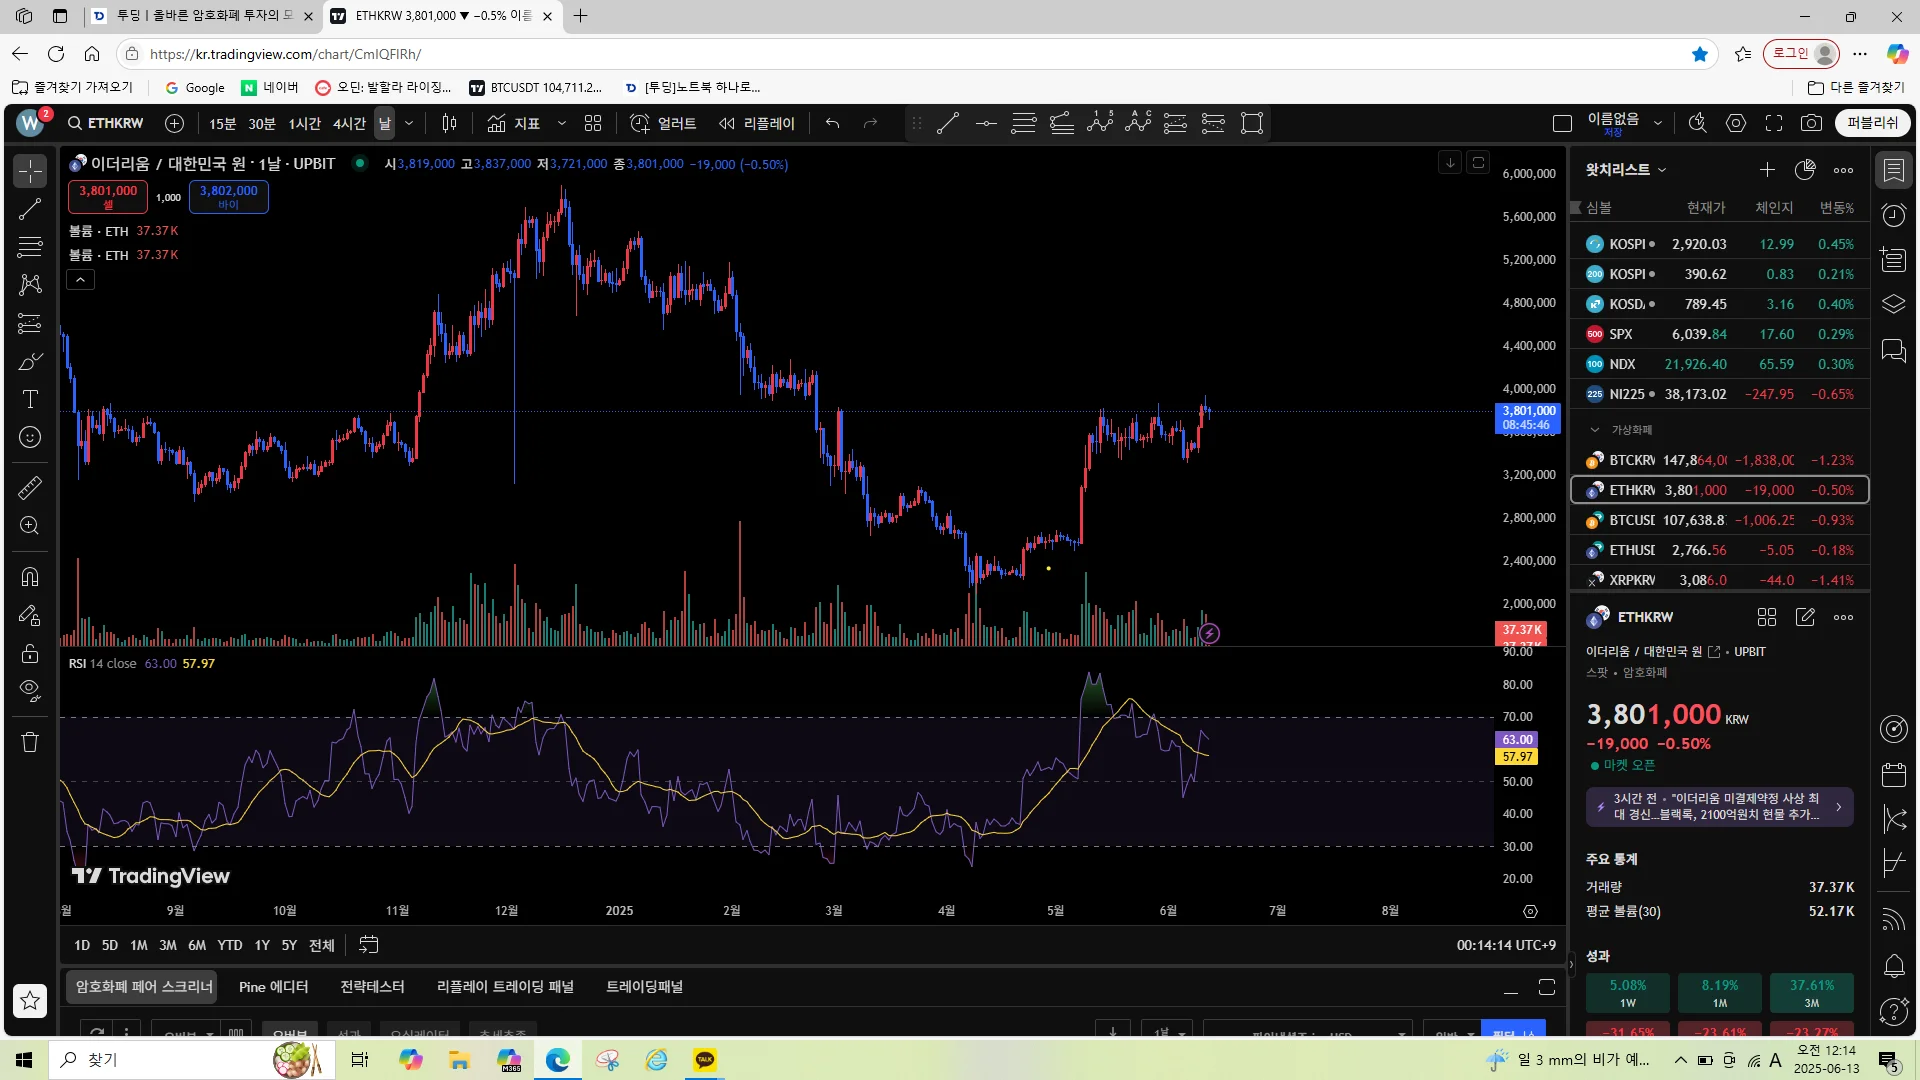Take a chart snapshot with camera icon
Viewport: 1920px width, 1080px height.
(x=1811, y=123)
